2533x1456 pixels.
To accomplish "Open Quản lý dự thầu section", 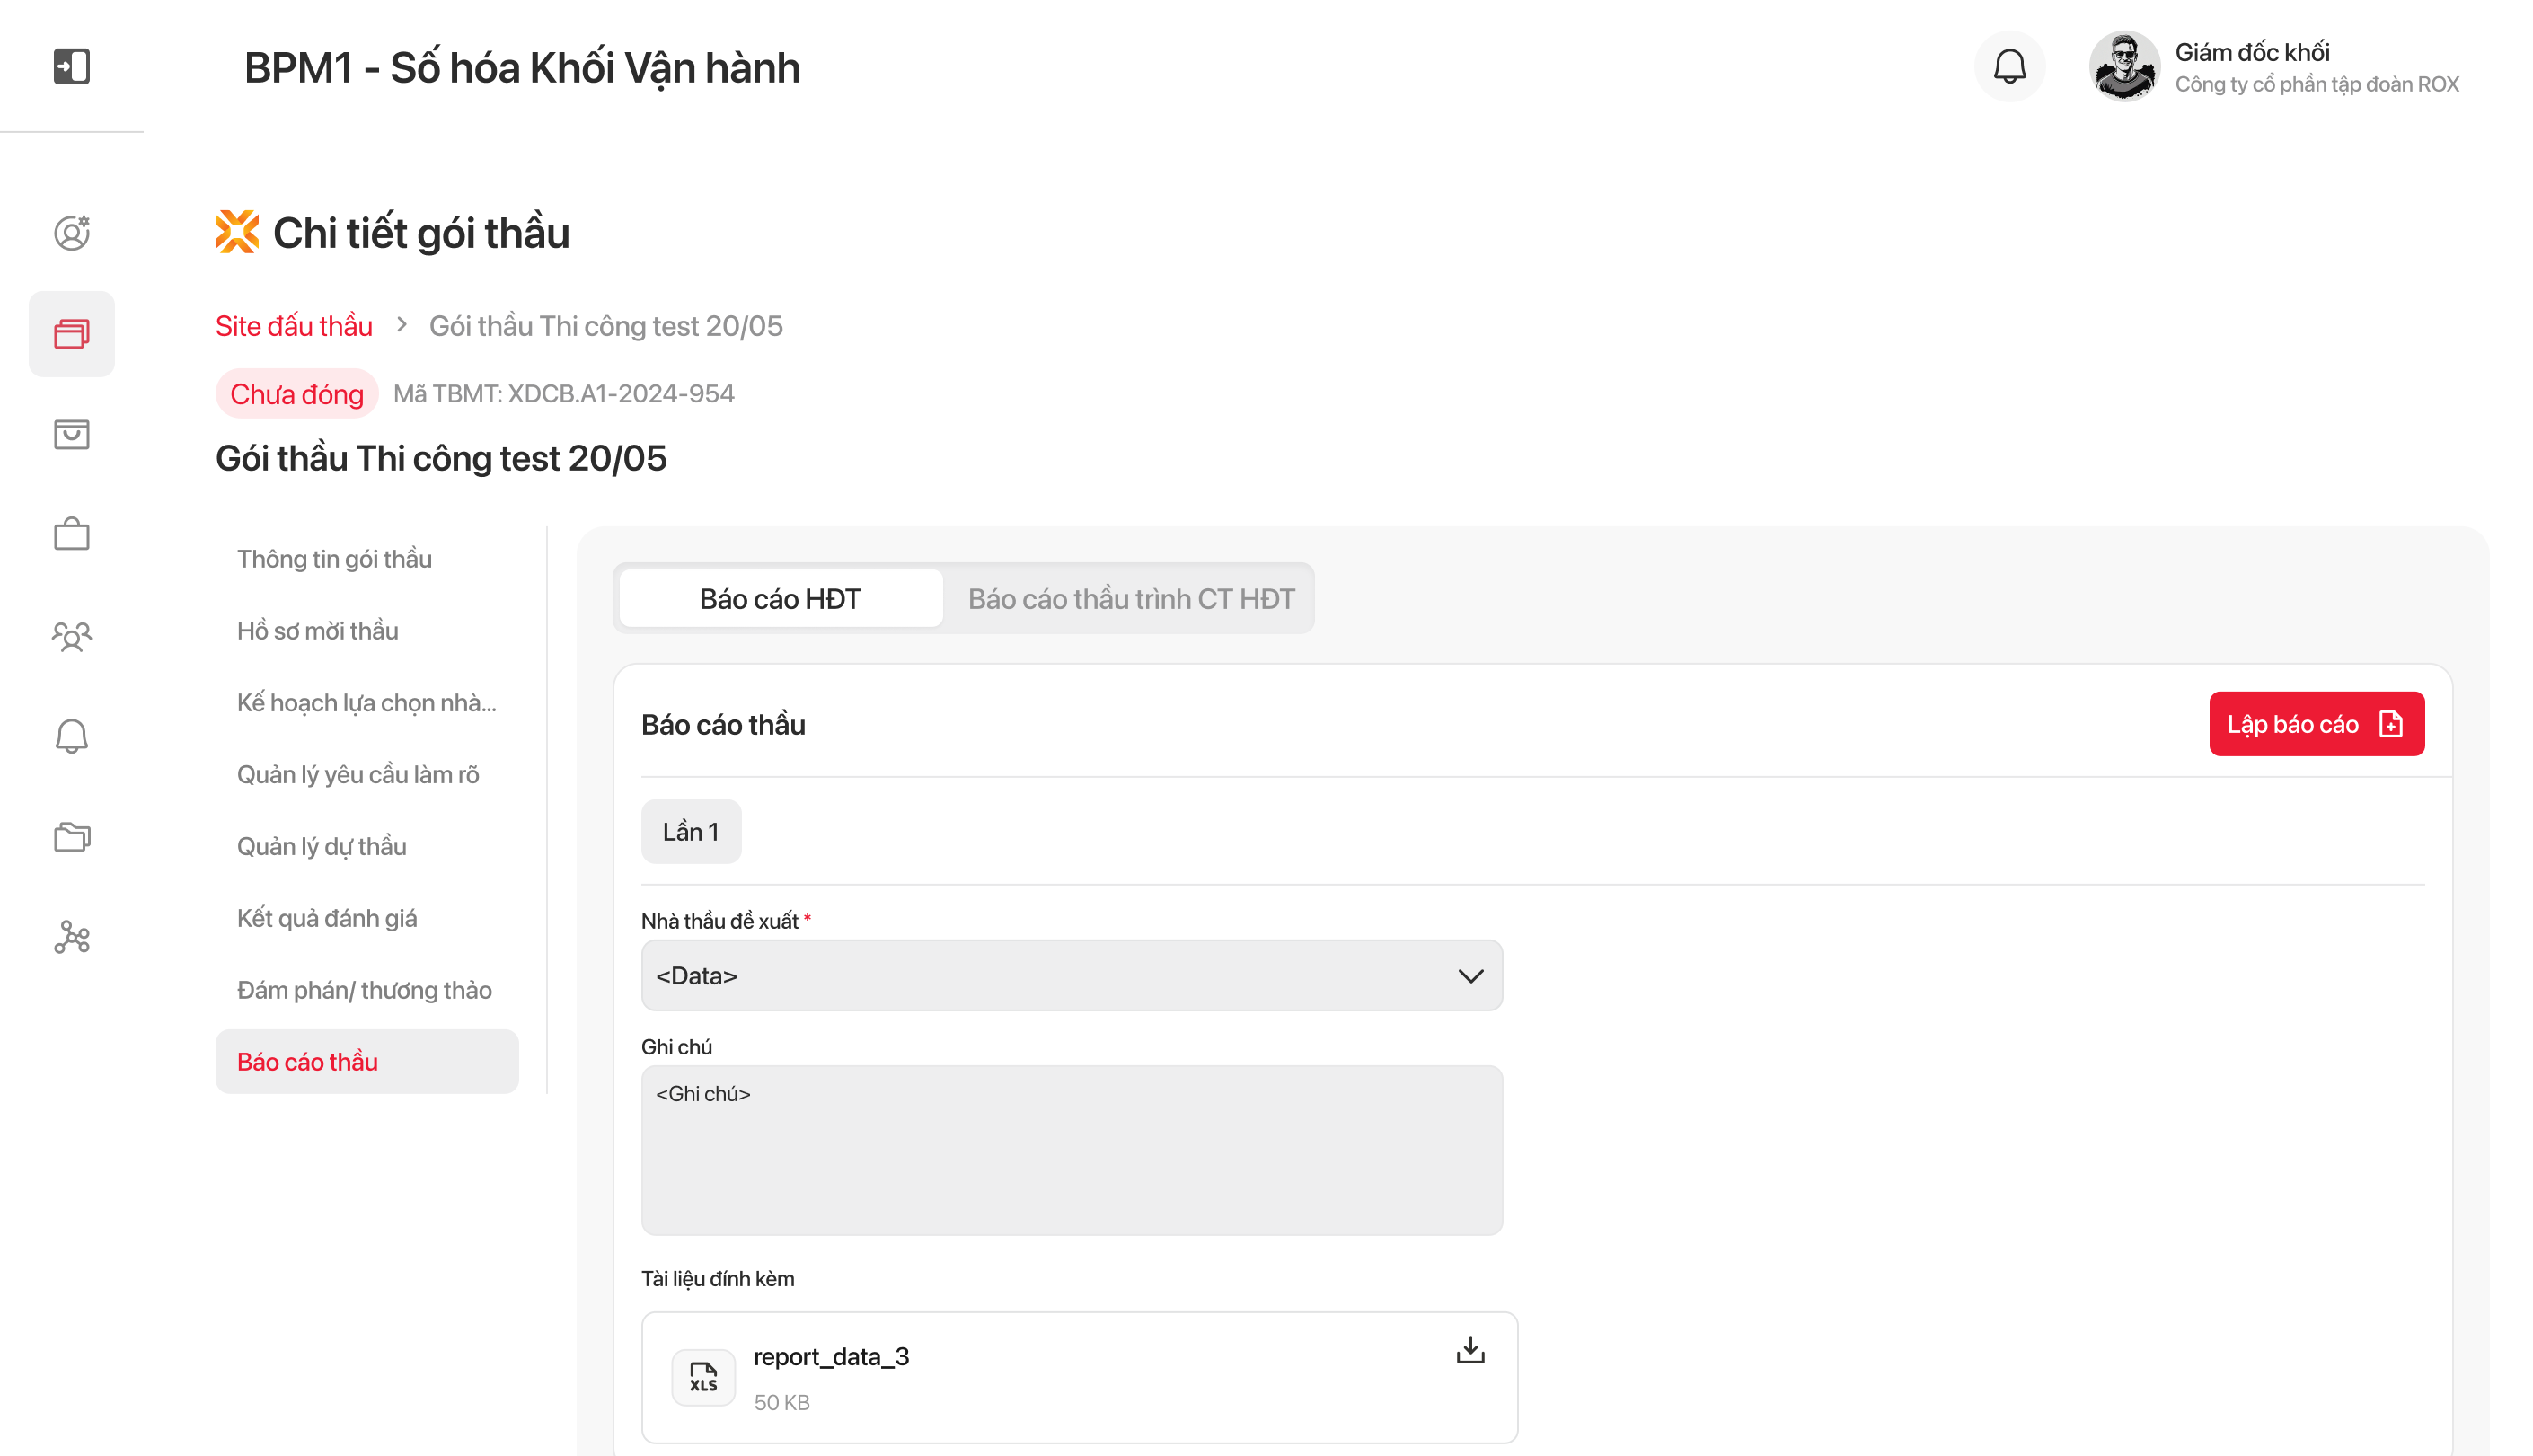I will (321, 846).
